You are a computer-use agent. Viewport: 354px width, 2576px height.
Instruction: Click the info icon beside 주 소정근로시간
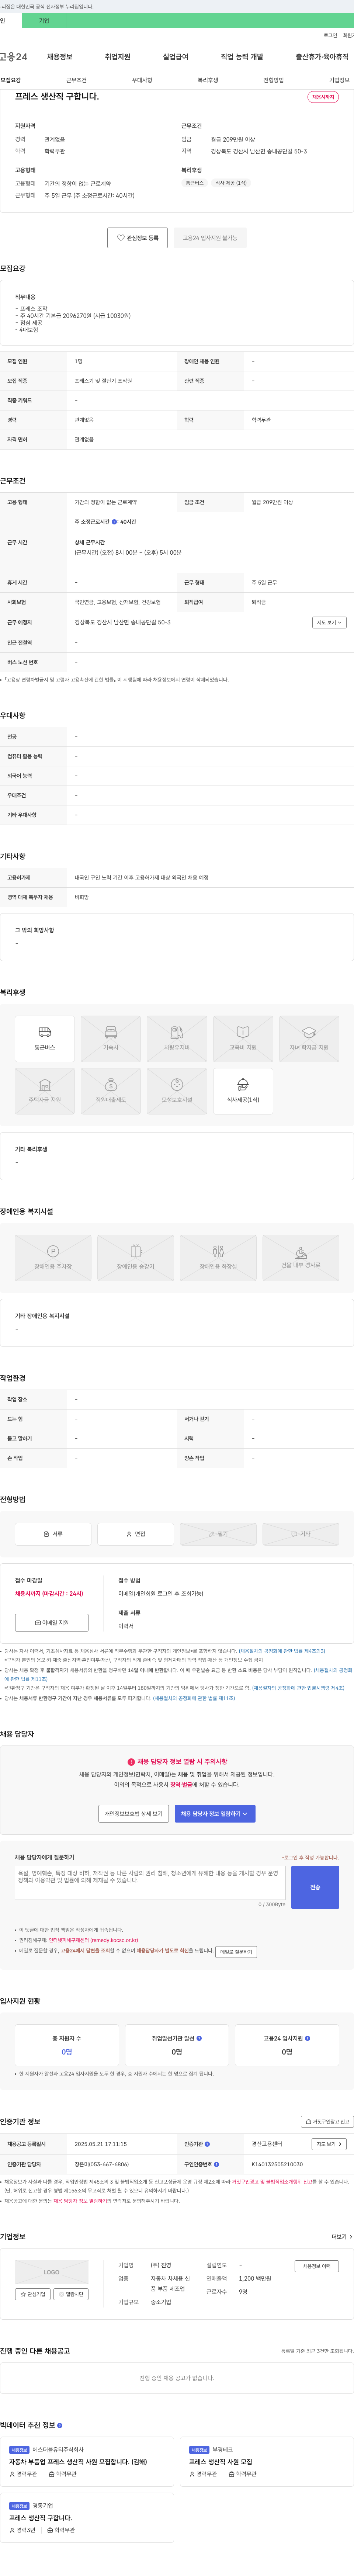[114, 522]
